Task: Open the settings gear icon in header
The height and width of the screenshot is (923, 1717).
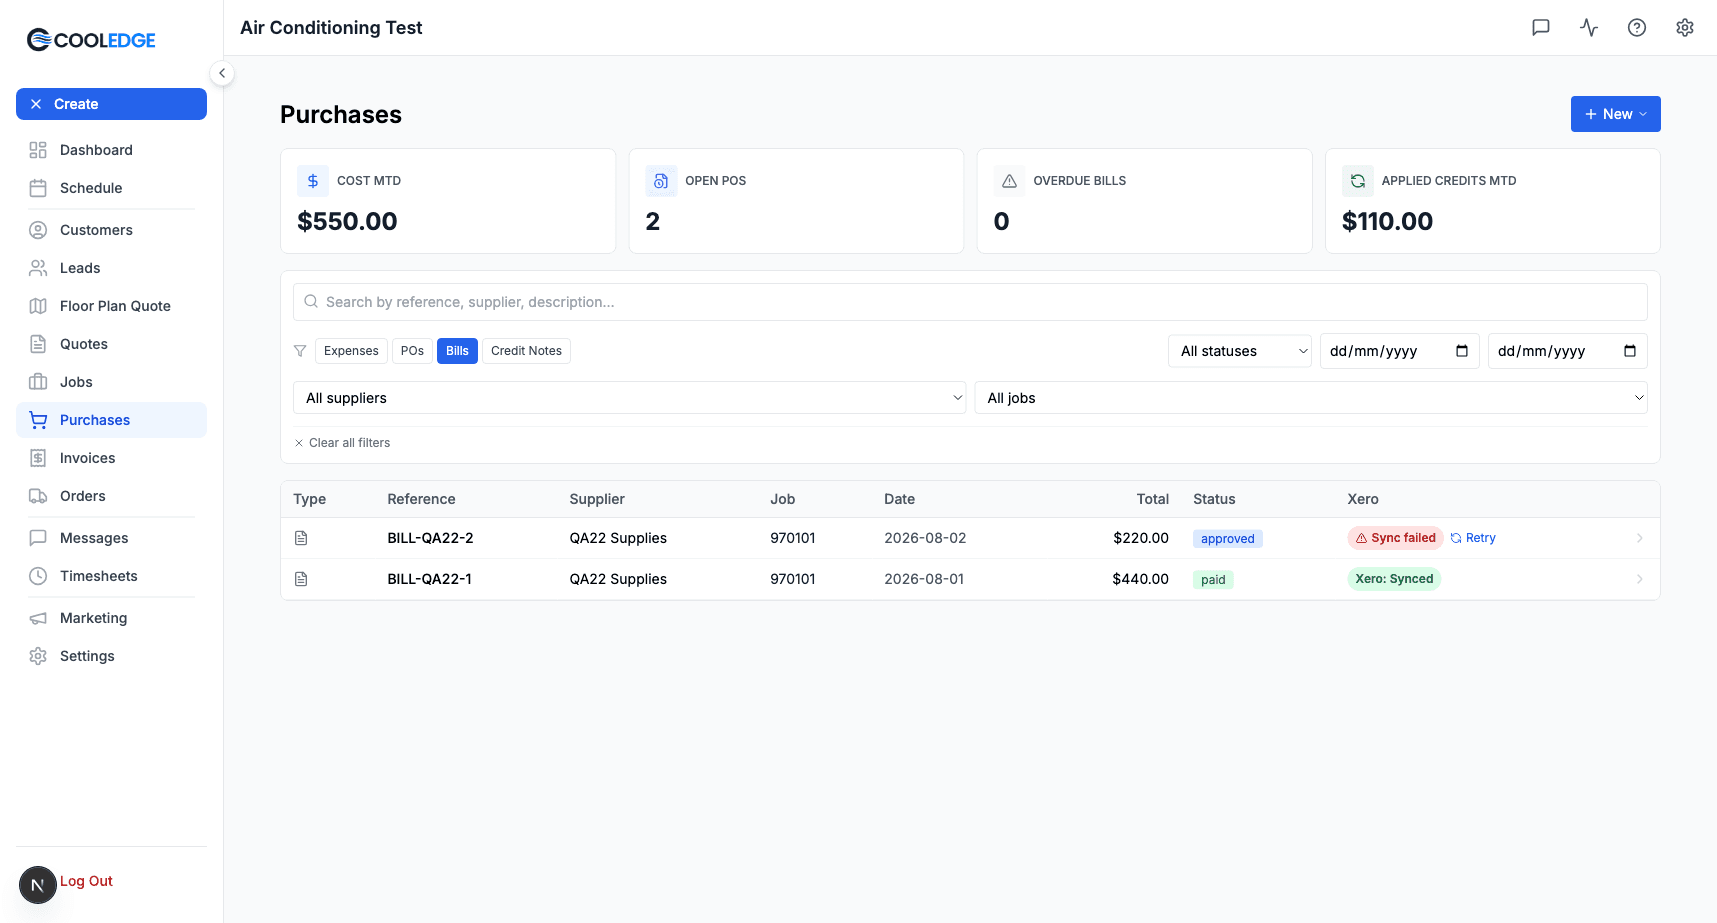Action: tap(1685, 28)
